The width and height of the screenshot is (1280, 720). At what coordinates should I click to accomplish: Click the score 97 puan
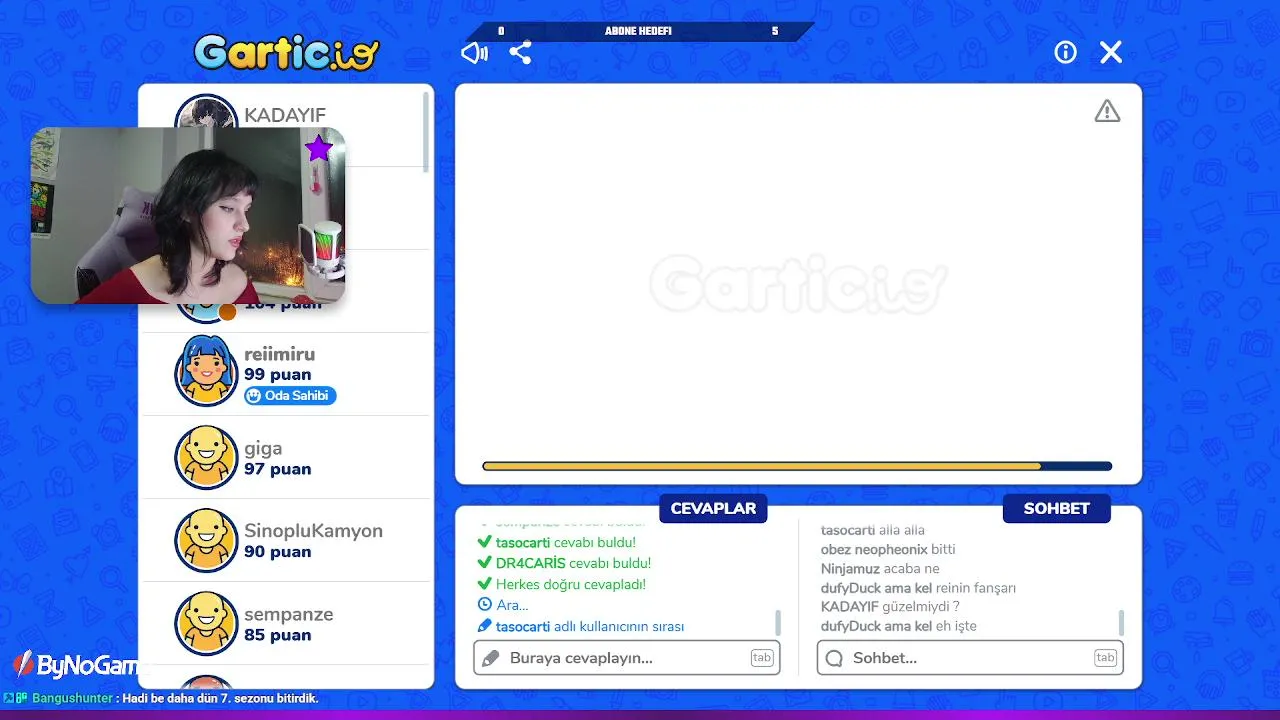pos(278,469)
